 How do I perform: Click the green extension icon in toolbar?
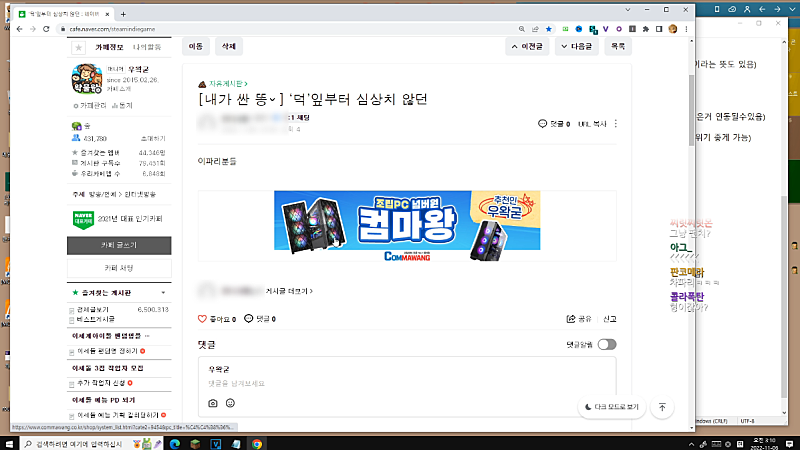(565, 29)
